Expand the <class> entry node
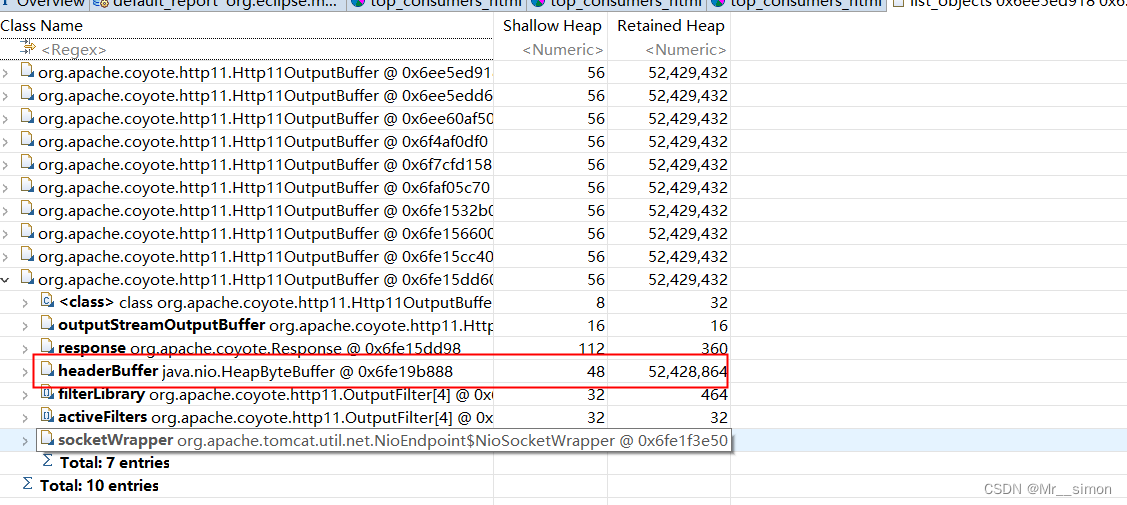This screenshot has height=505, width=1127. (27, 302)
